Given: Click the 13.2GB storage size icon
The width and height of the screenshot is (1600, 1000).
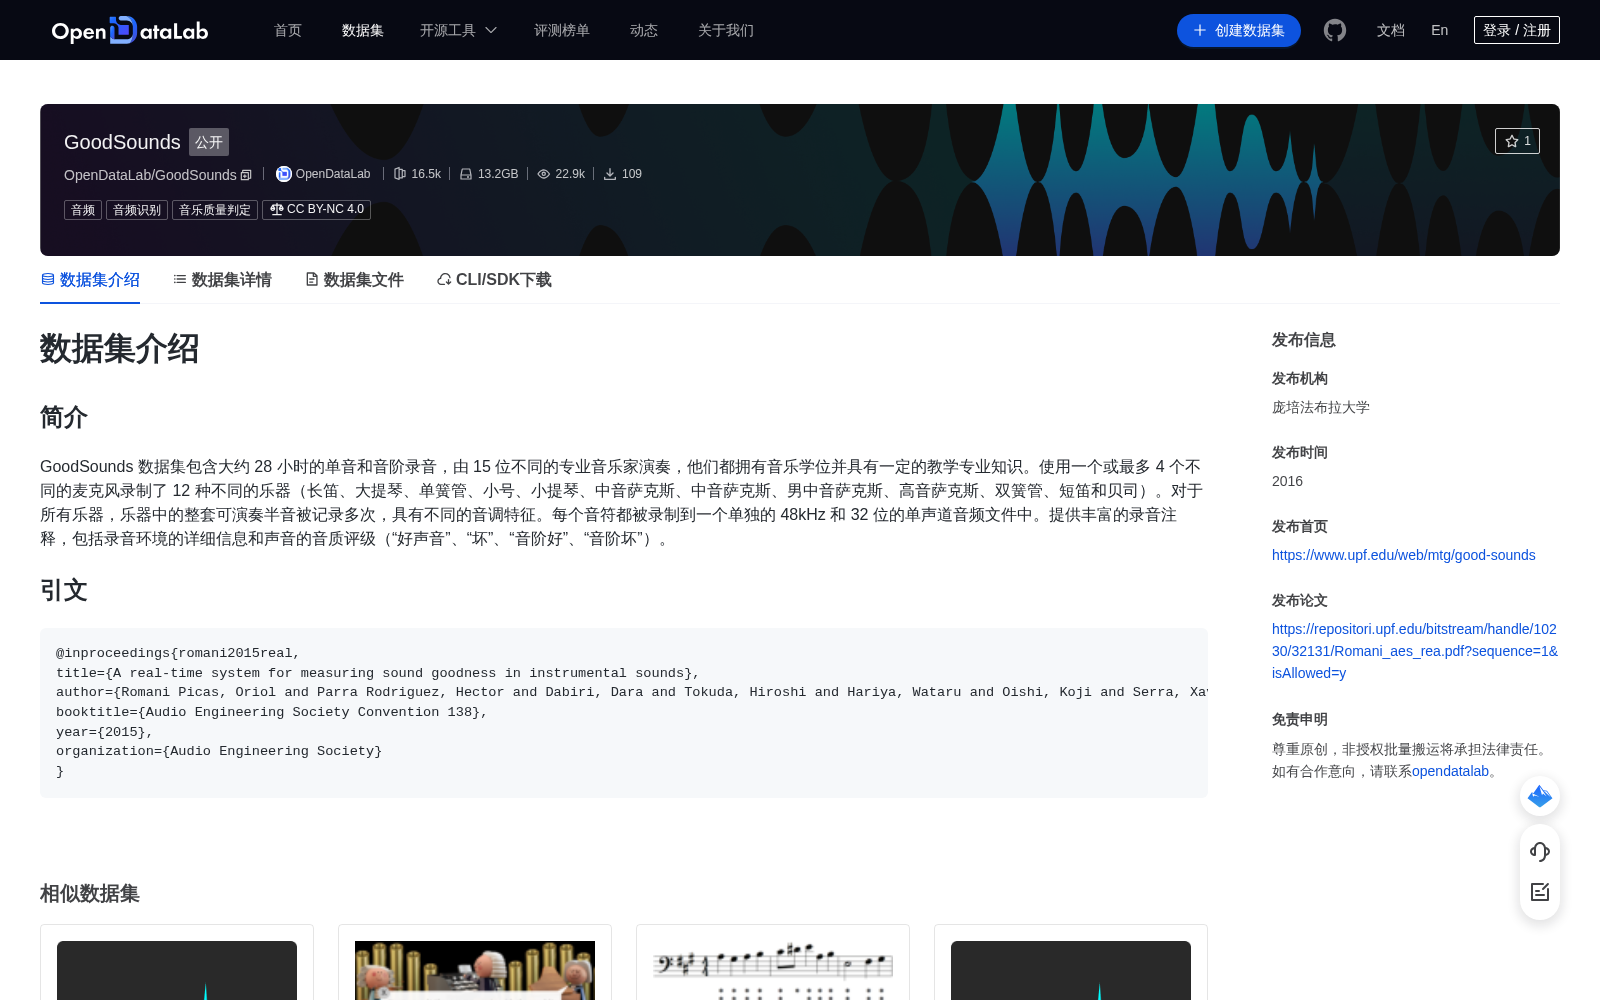Looking at the screenshot, I should coord(466,174).
